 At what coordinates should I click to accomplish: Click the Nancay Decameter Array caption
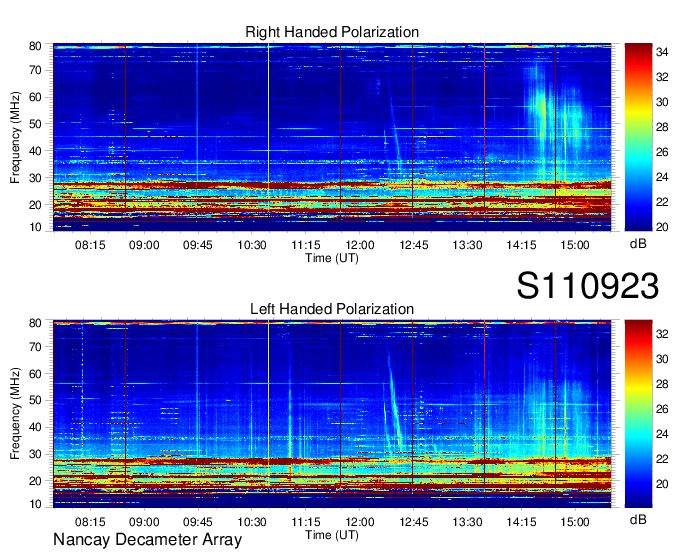pos(147,540)
